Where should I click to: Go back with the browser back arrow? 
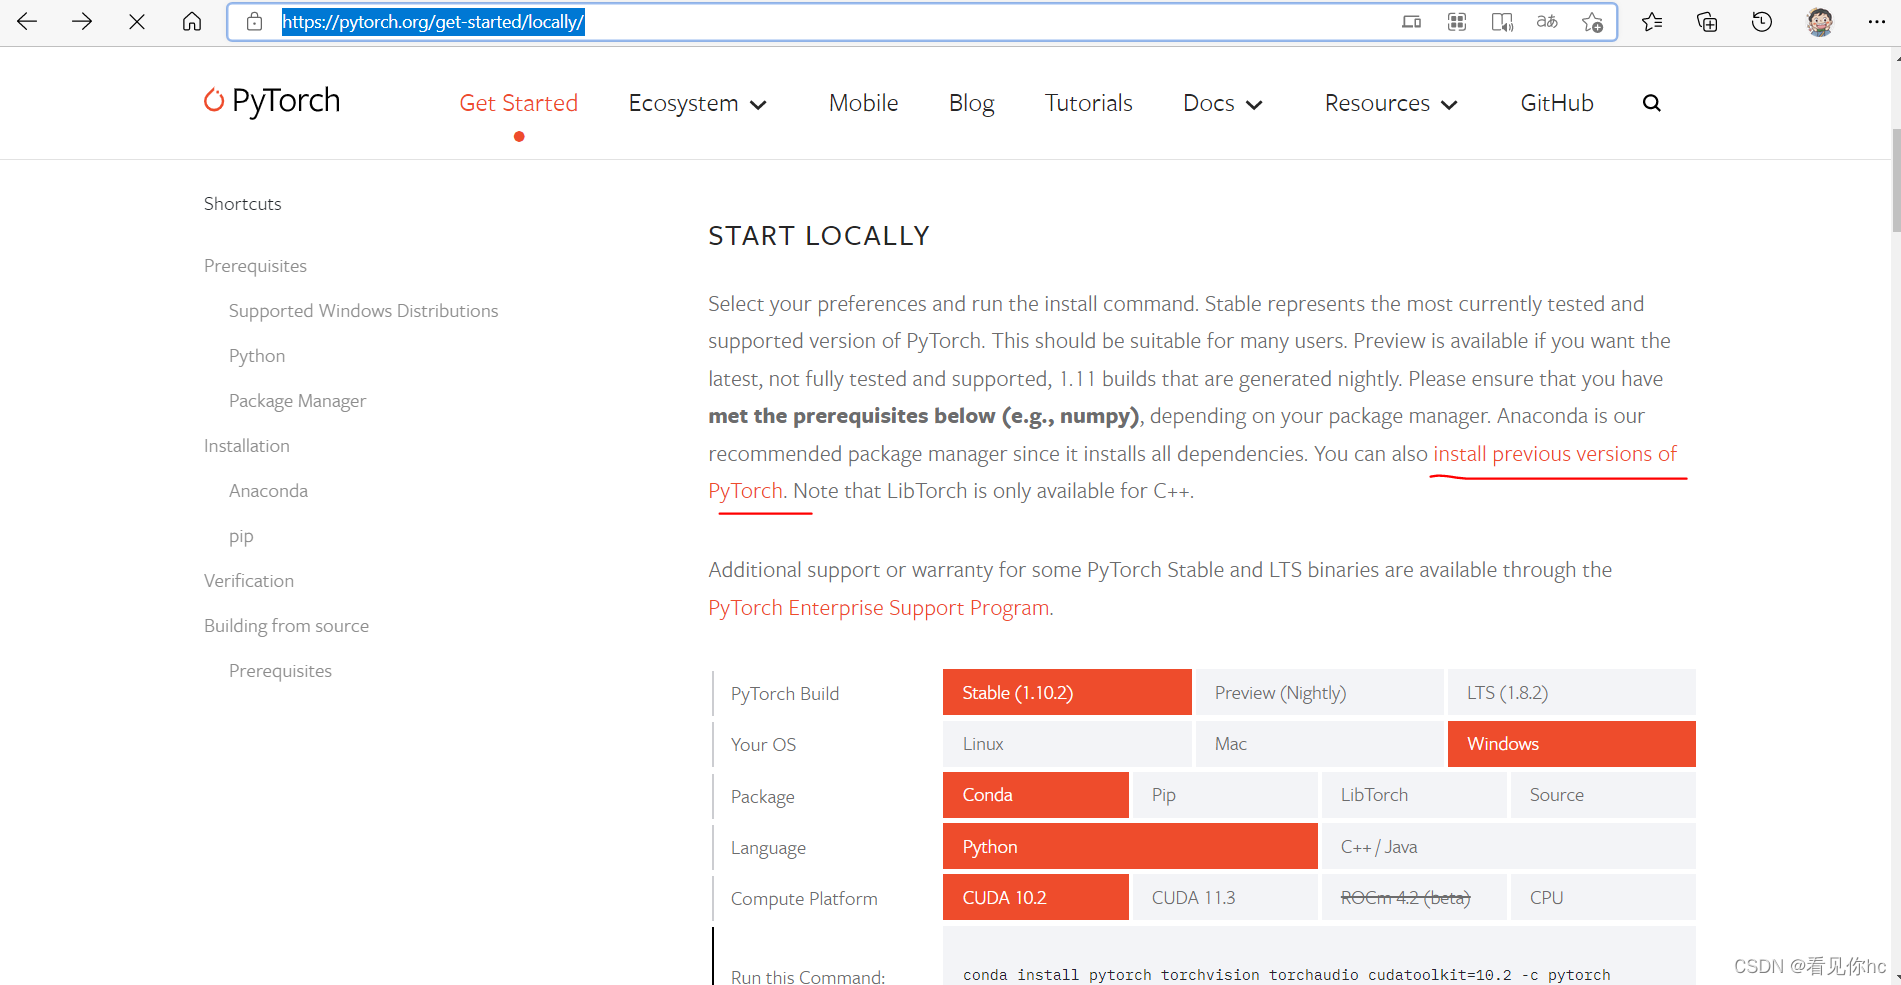[x=27, y=21]
